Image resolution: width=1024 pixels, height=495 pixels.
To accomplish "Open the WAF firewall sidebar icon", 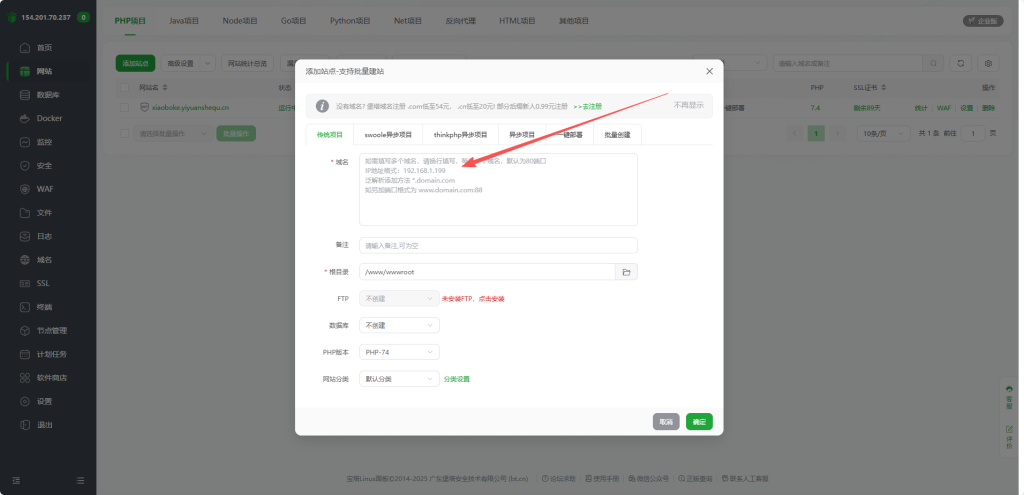I will [26, 189].
